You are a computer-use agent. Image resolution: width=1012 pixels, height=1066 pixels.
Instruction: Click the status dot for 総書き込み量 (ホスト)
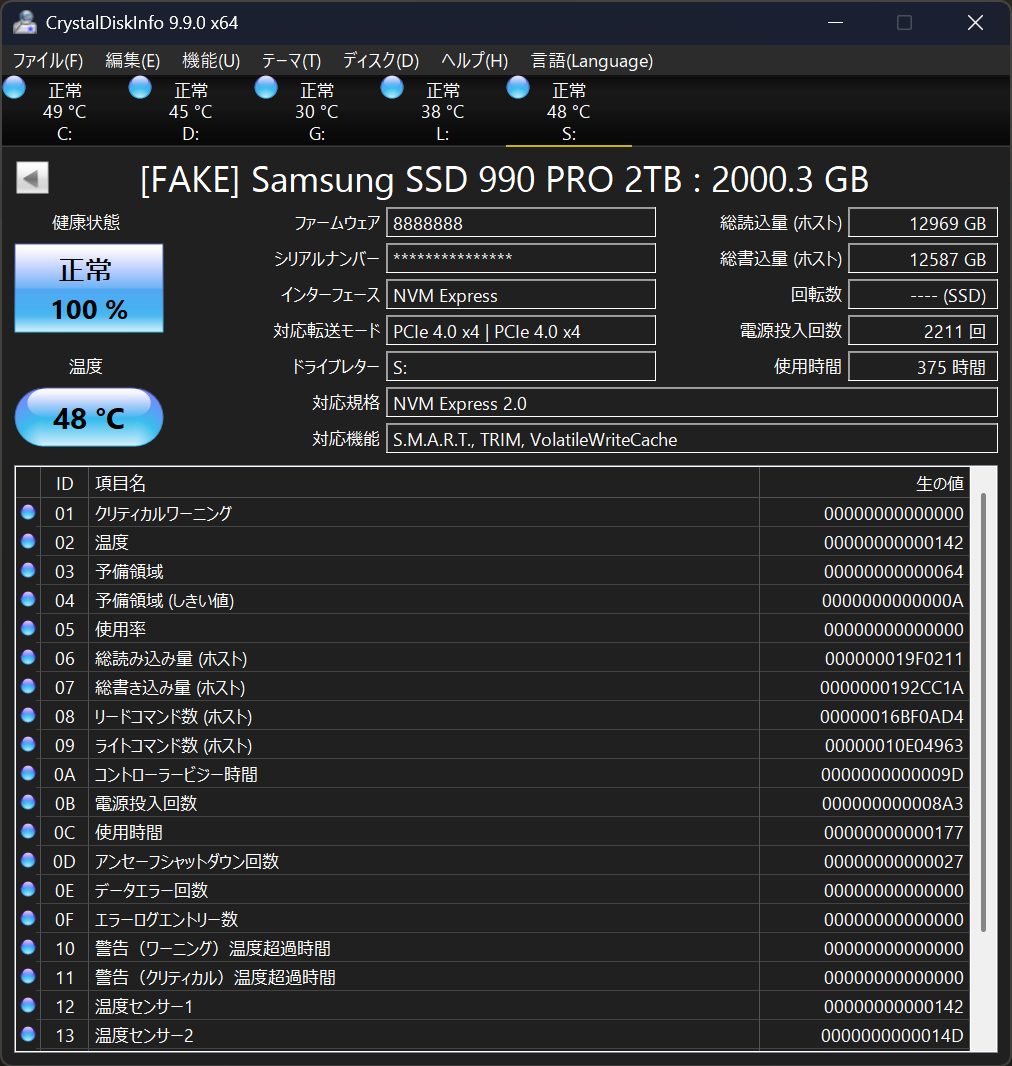tap(28, 687)
